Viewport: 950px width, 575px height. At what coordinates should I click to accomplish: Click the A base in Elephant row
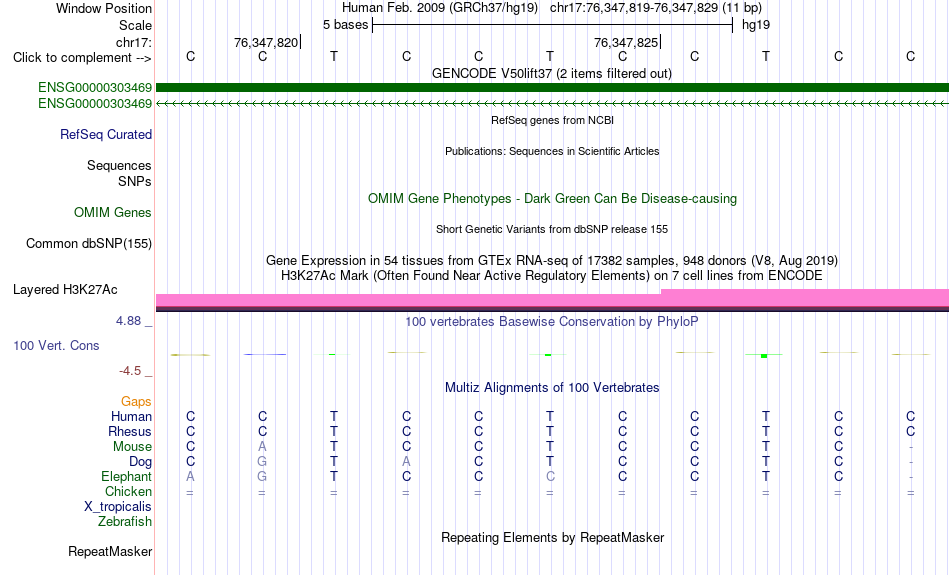tap(190, 476)
